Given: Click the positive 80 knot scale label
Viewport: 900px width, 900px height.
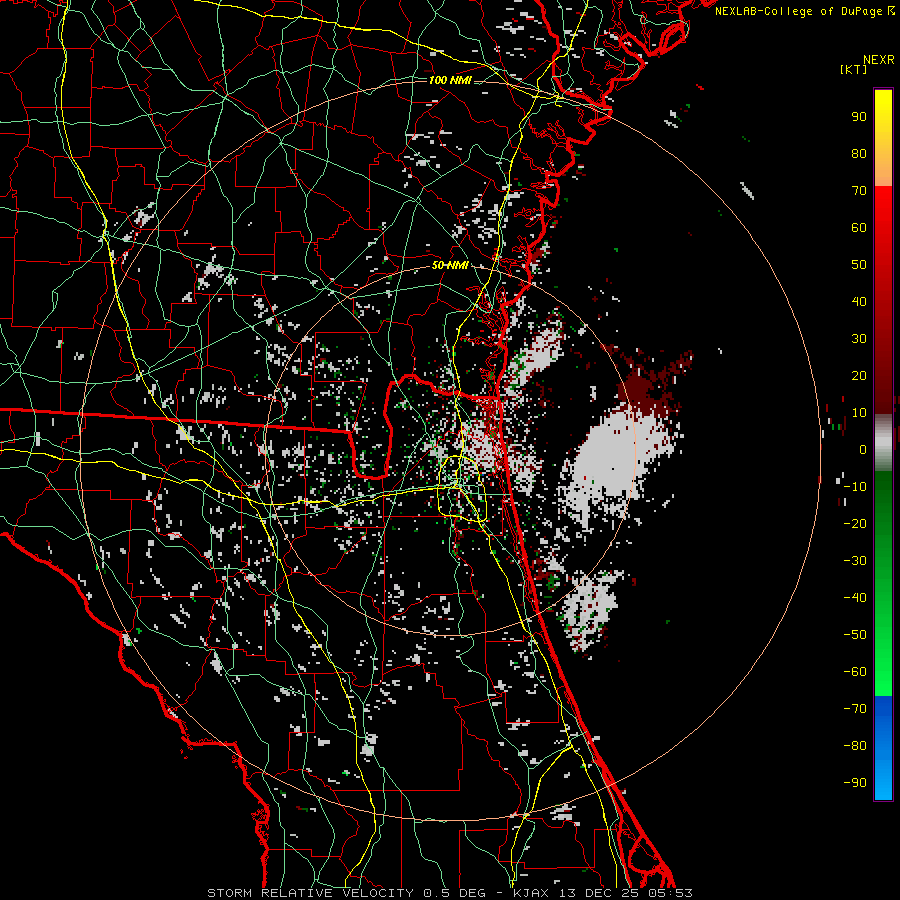Looking at the screenshot, I should pos(859,154).
